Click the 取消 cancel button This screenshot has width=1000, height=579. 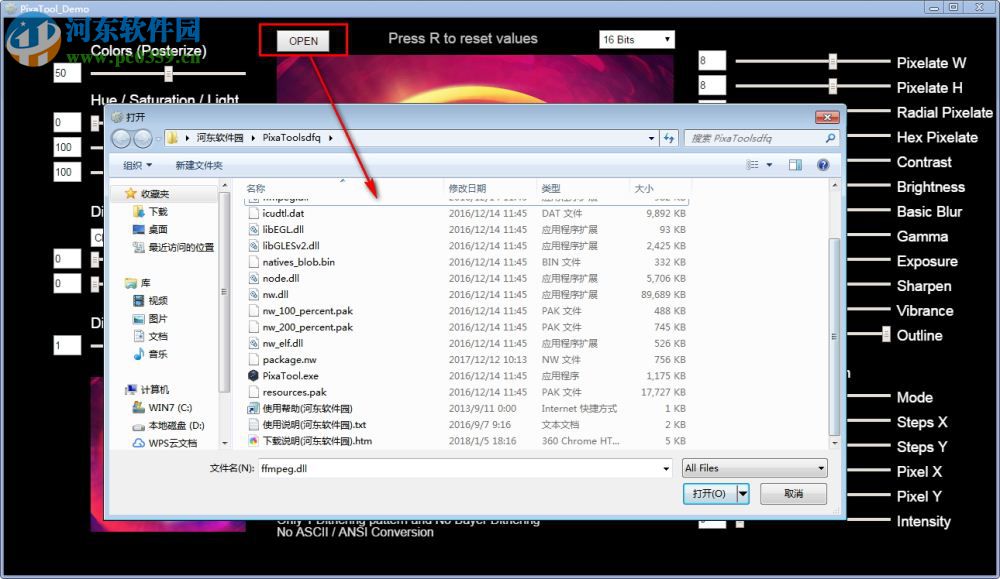(x=791, y=493)
